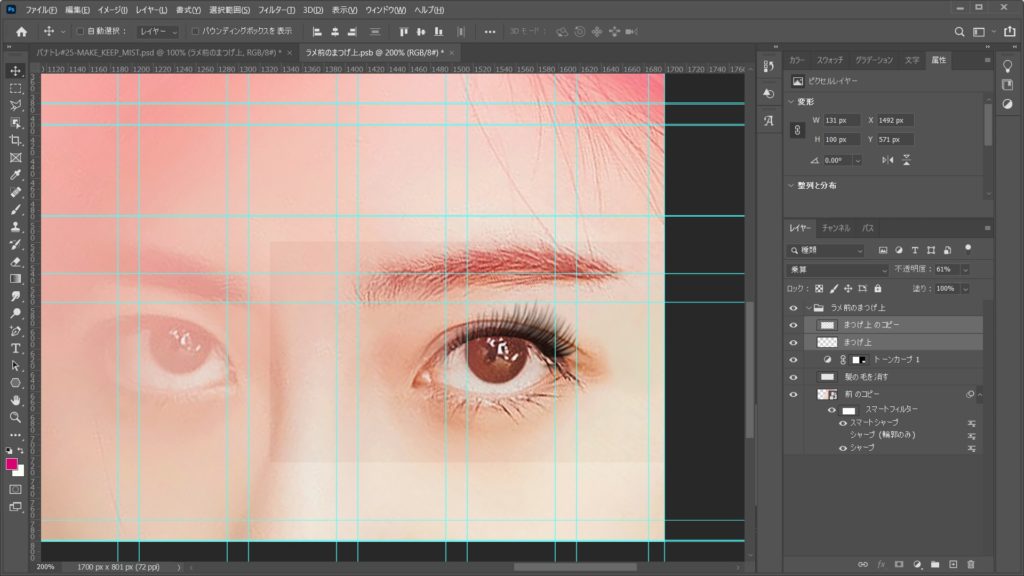The height and width of the screenshot is (576, 1024).
Task: Click the foreground color swatch
Action: point(12,464)
